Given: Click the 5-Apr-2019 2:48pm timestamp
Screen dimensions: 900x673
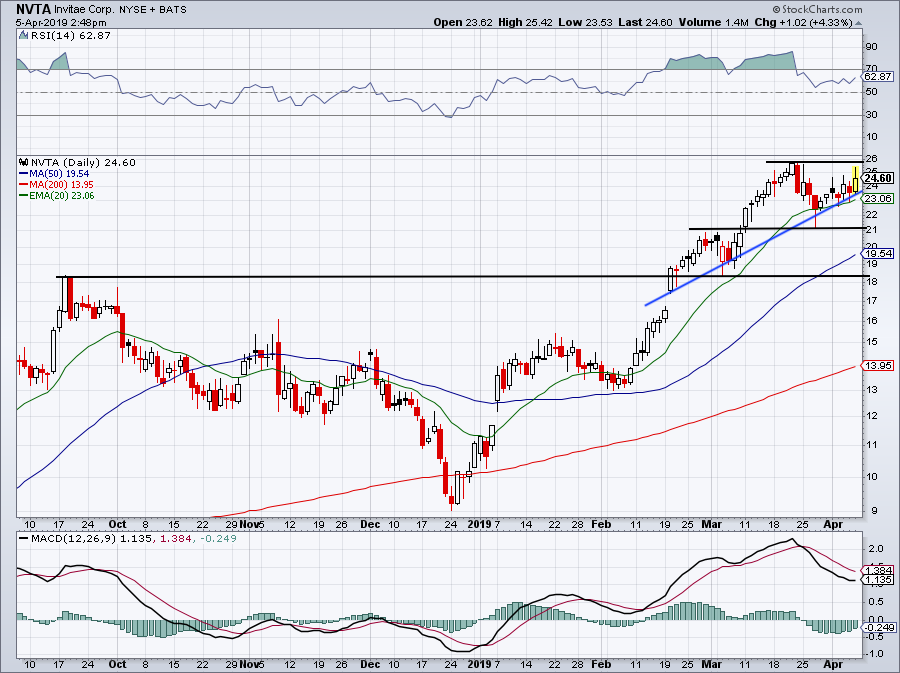Looking at the screenshot, I should 61,22.
